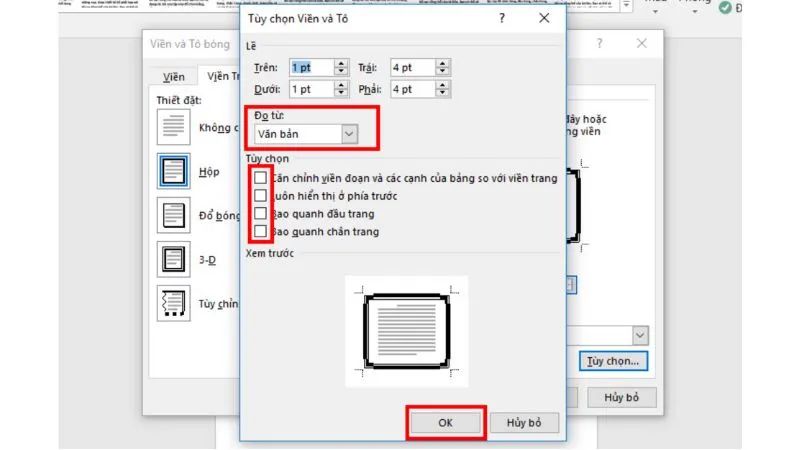Decrease the Phải margin with down arrow

442,93
